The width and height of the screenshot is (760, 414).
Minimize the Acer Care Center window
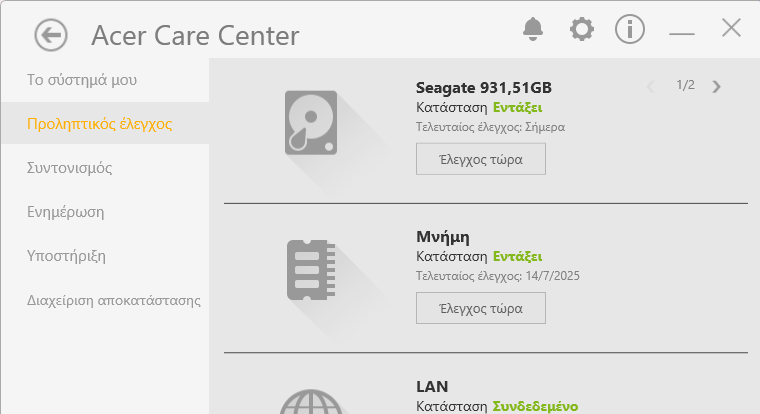pos(681,33)
